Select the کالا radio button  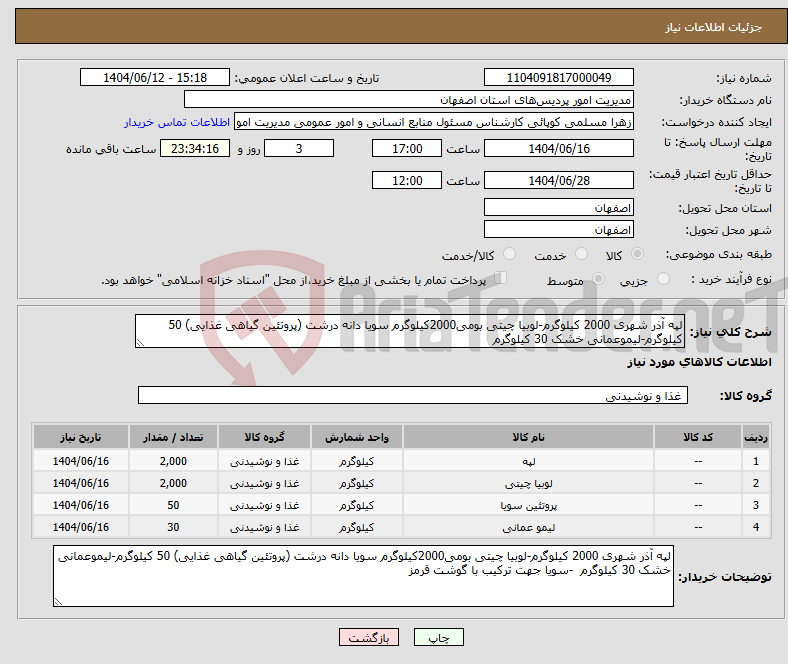pyautogui.click(x=638, y=256)
